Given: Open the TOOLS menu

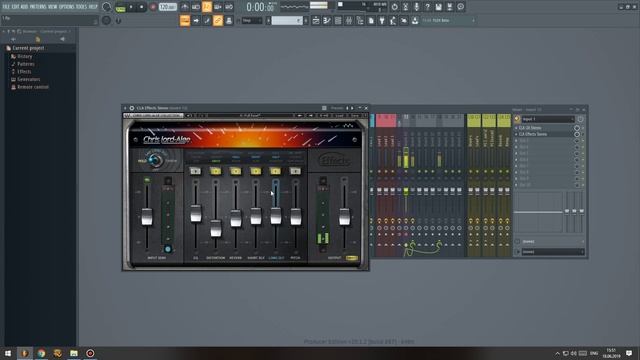Looking at the screenshot, I should pyautogui.click(x=81, y=7).
